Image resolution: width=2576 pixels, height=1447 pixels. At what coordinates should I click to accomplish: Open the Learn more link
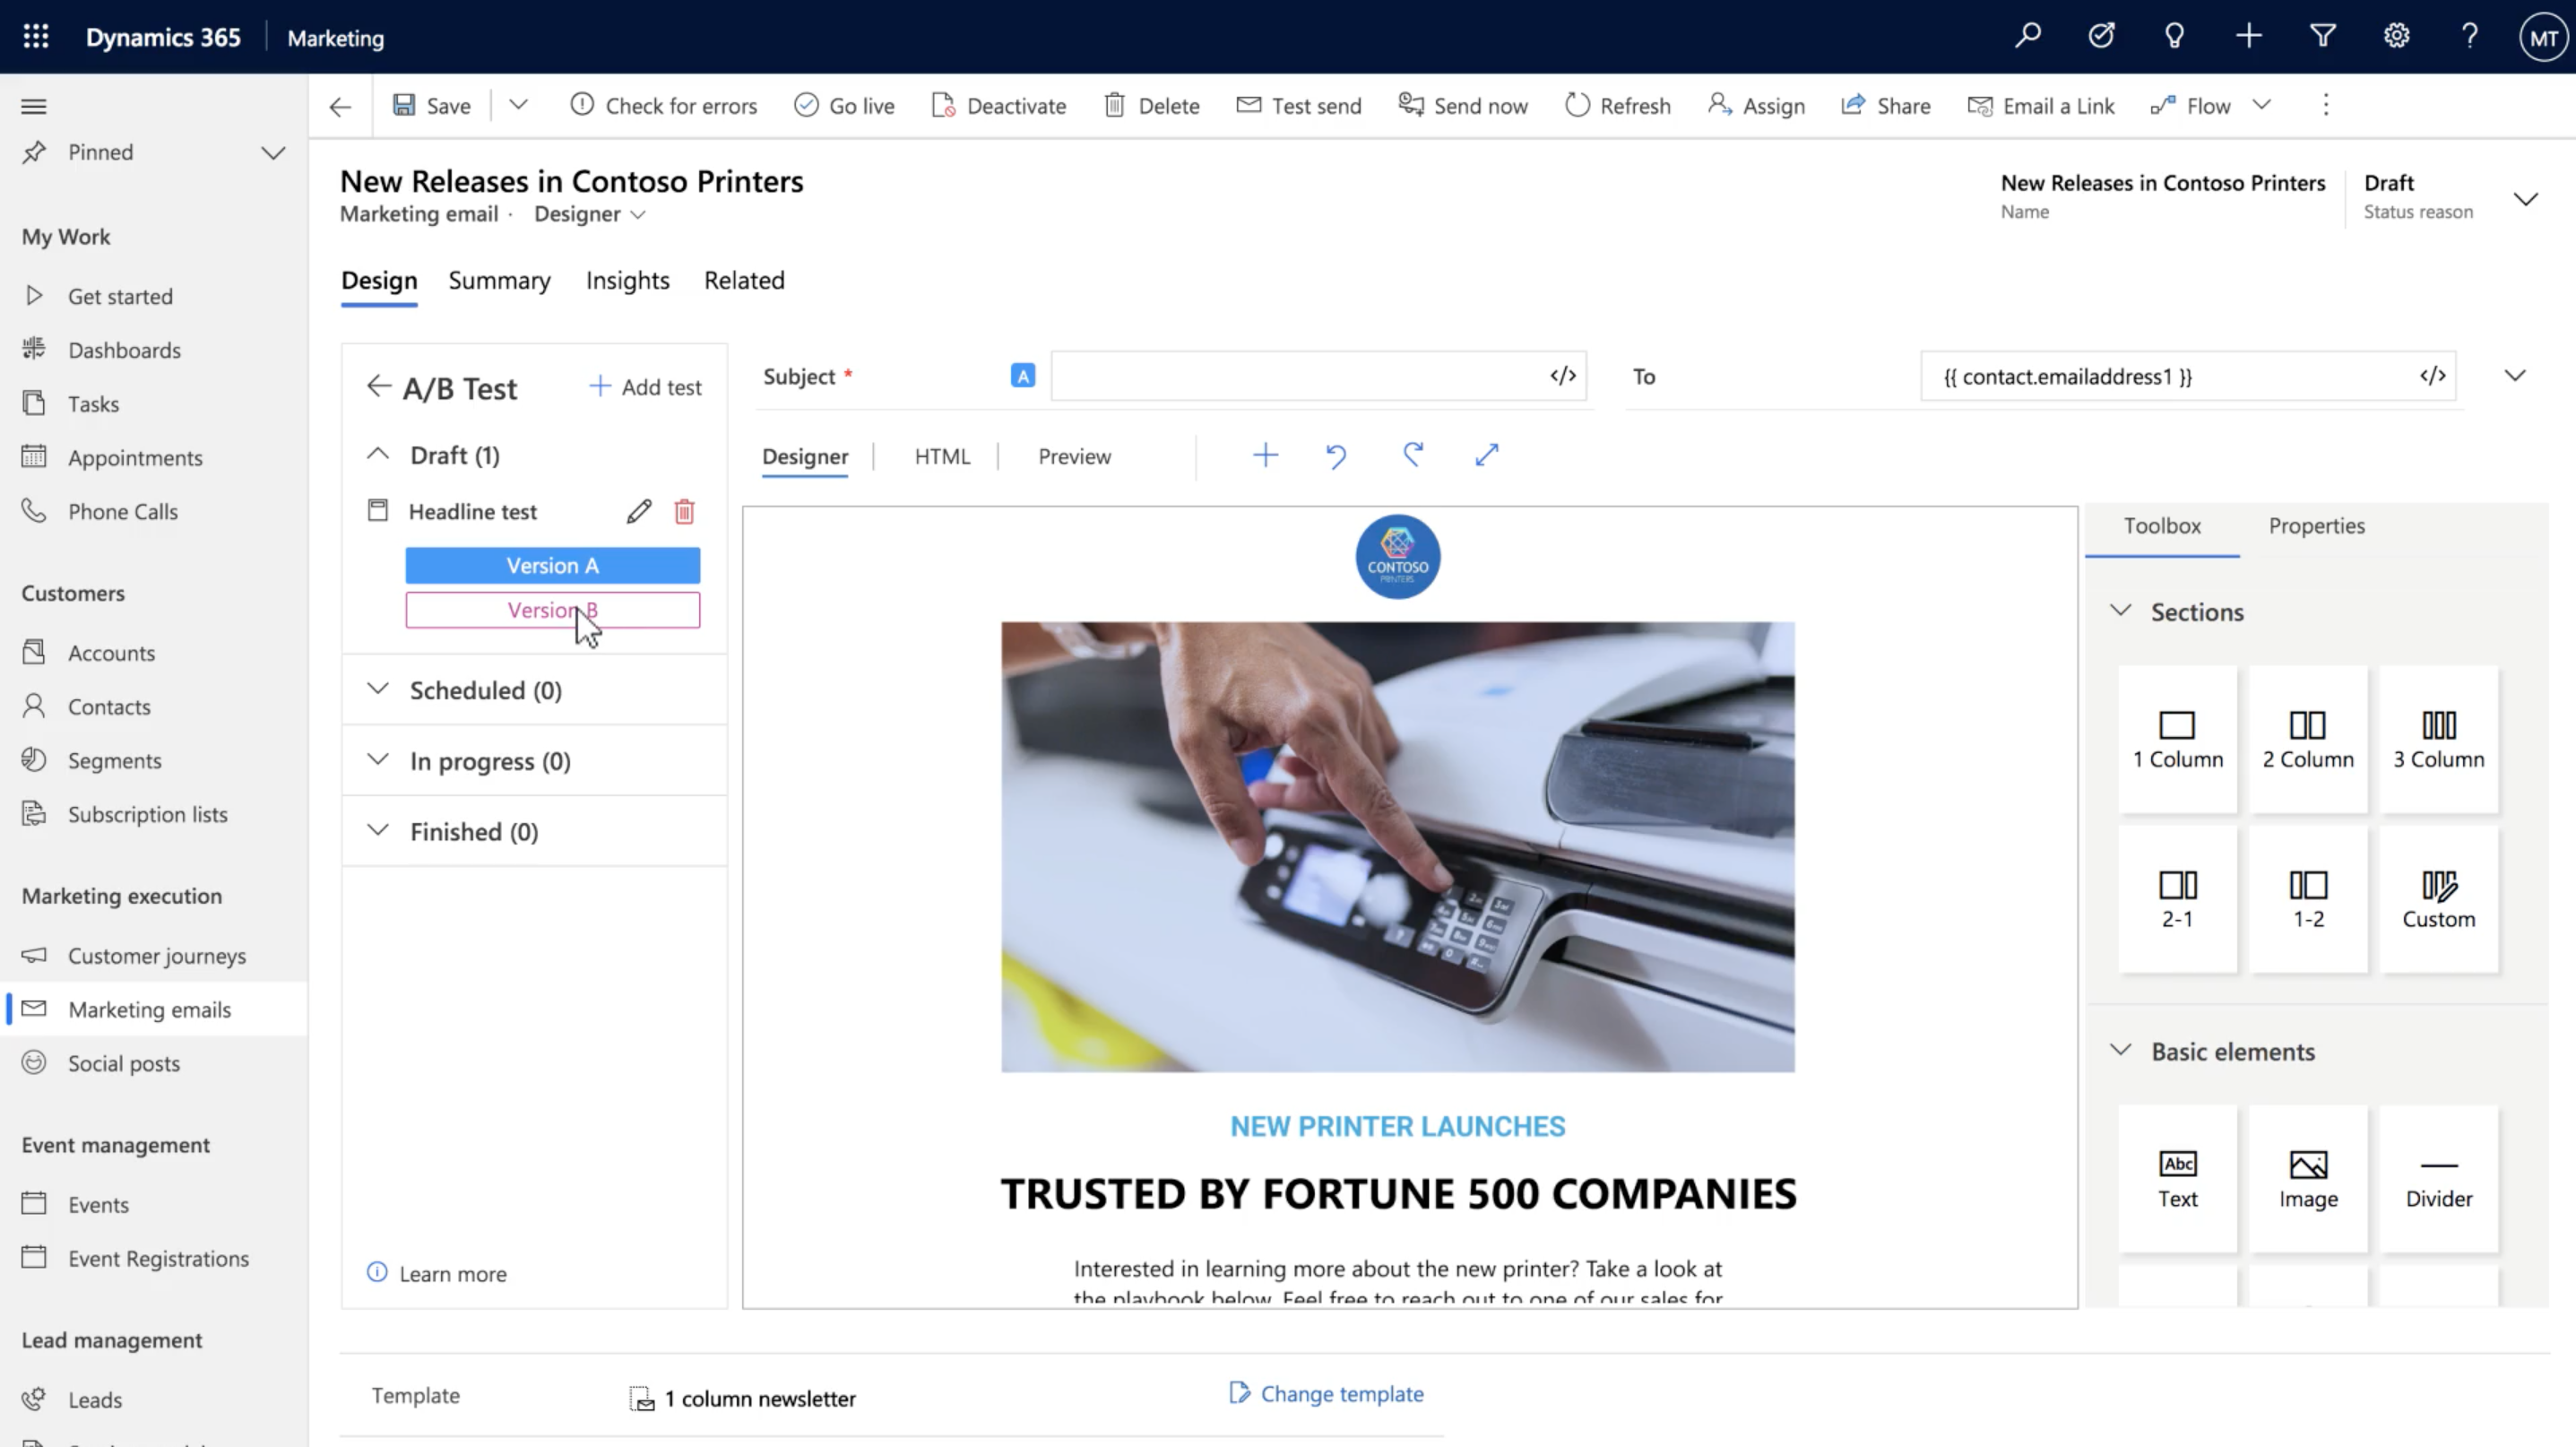coord(452,1274)
